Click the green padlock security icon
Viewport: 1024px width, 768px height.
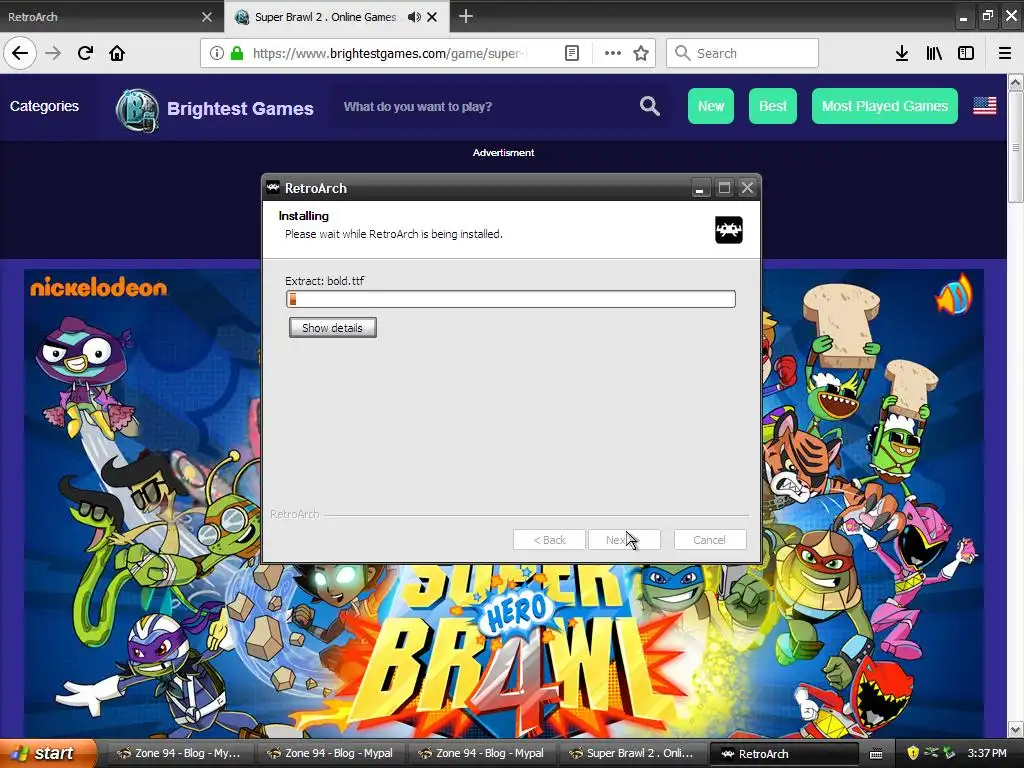(237, 53)
